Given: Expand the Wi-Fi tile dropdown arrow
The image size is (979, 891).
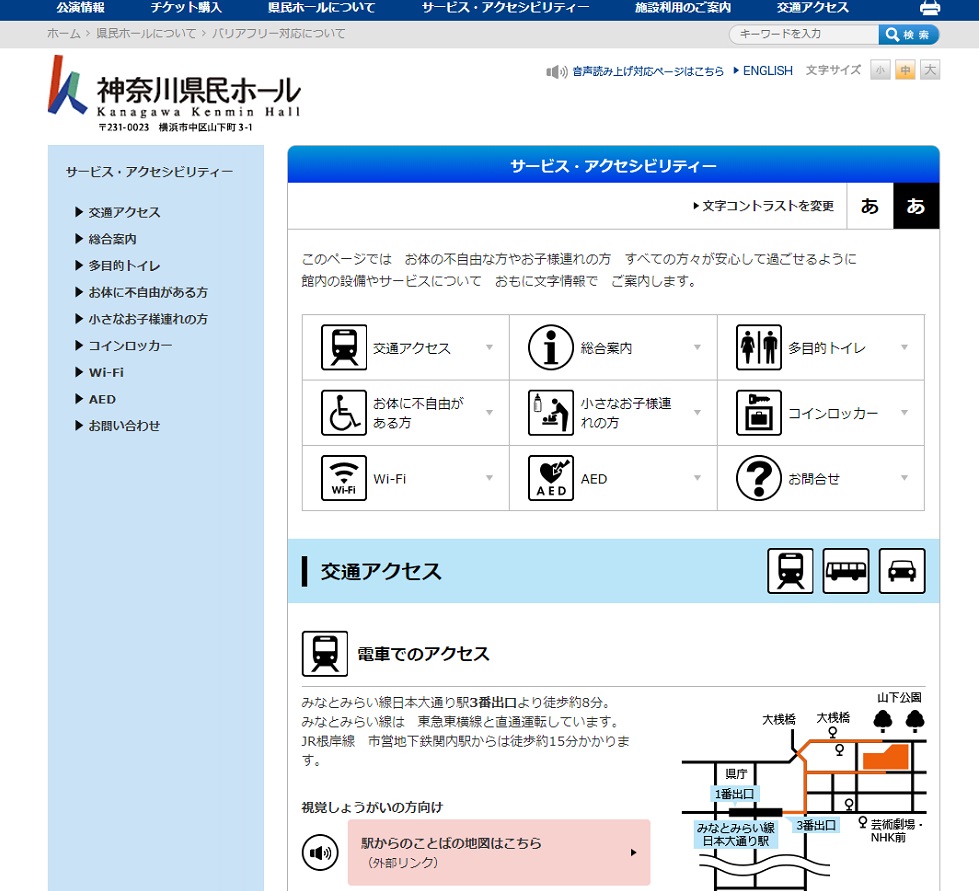Looking at the screenshot, I should [x=489, y=478].
